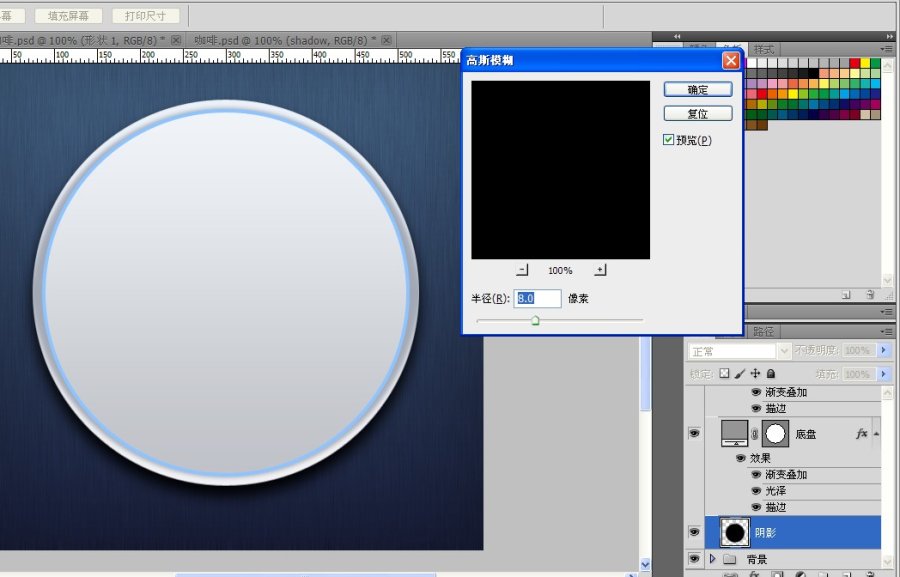Click lock image pixels brush icon
Image resolution: width=900 pixels, height=577 pixels.
click(x=740, y=373)
